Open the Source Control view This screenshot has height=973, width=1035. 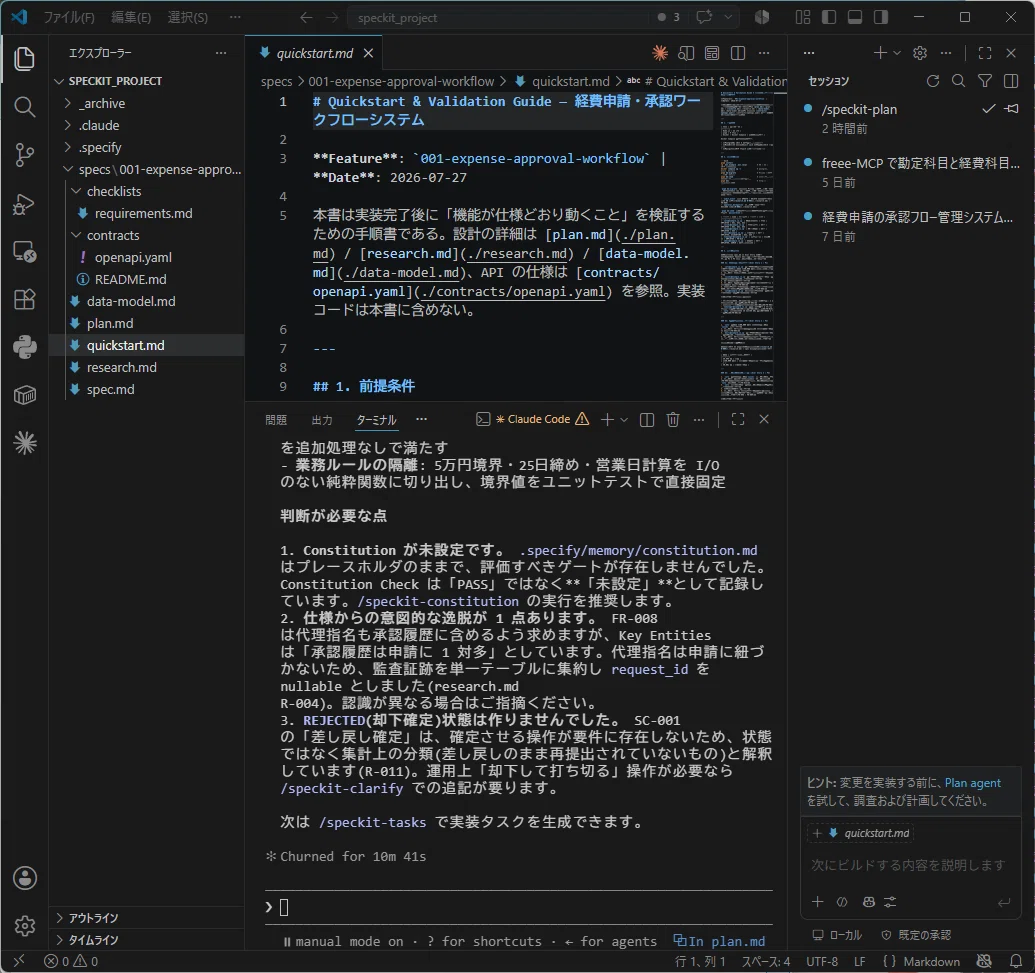24,155
